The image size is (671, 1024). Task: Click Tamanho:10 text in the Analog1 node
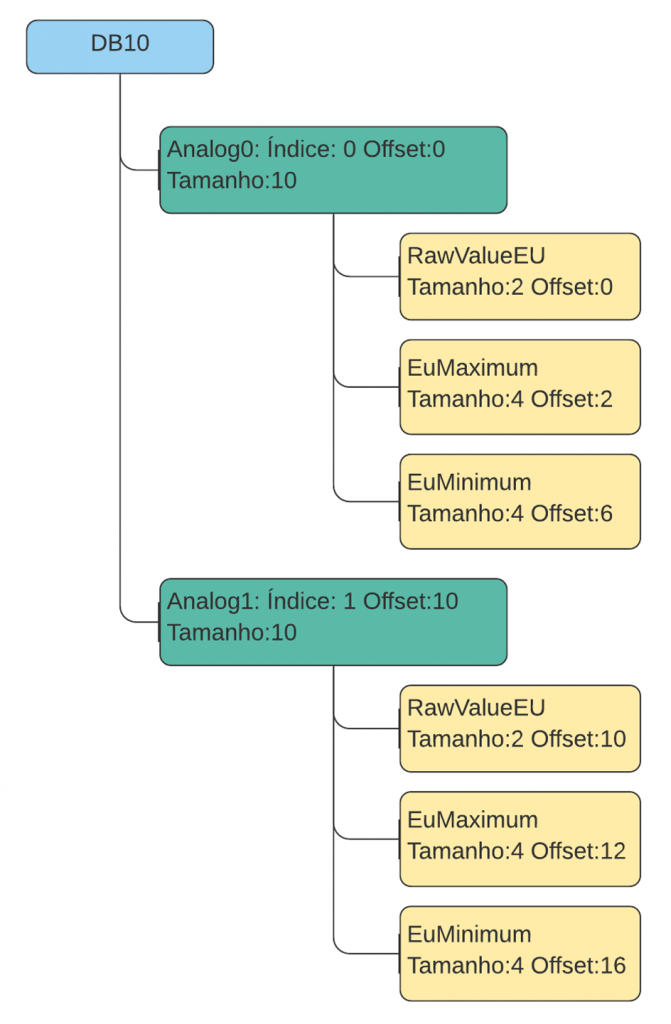pyautogui.click(x=232, y=632)
